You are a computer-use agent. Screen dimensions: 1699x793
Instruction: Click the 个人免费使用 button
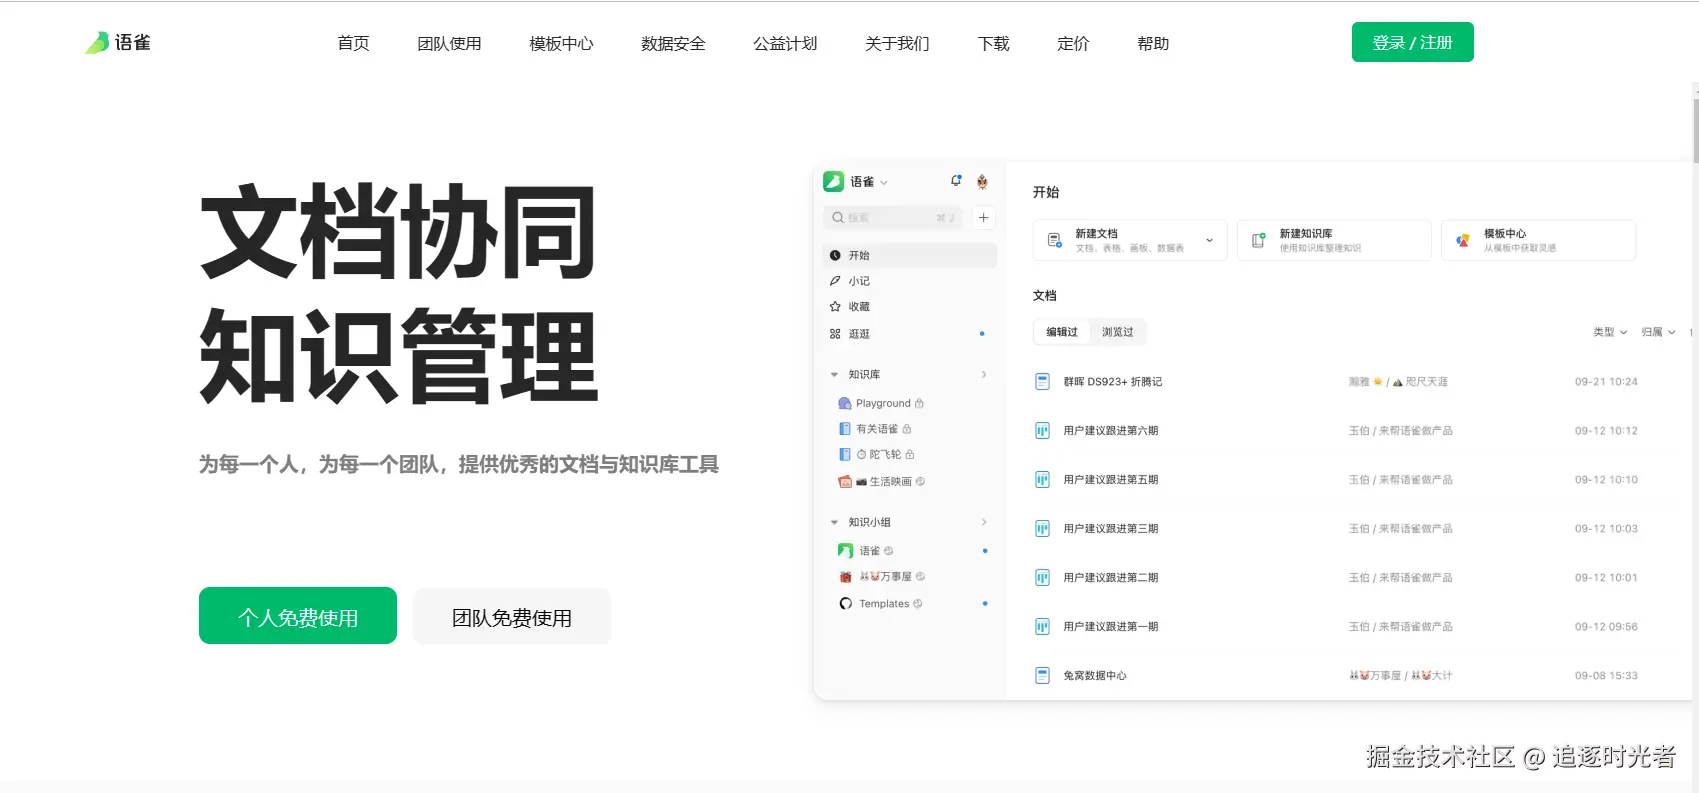tap(298, 616)
